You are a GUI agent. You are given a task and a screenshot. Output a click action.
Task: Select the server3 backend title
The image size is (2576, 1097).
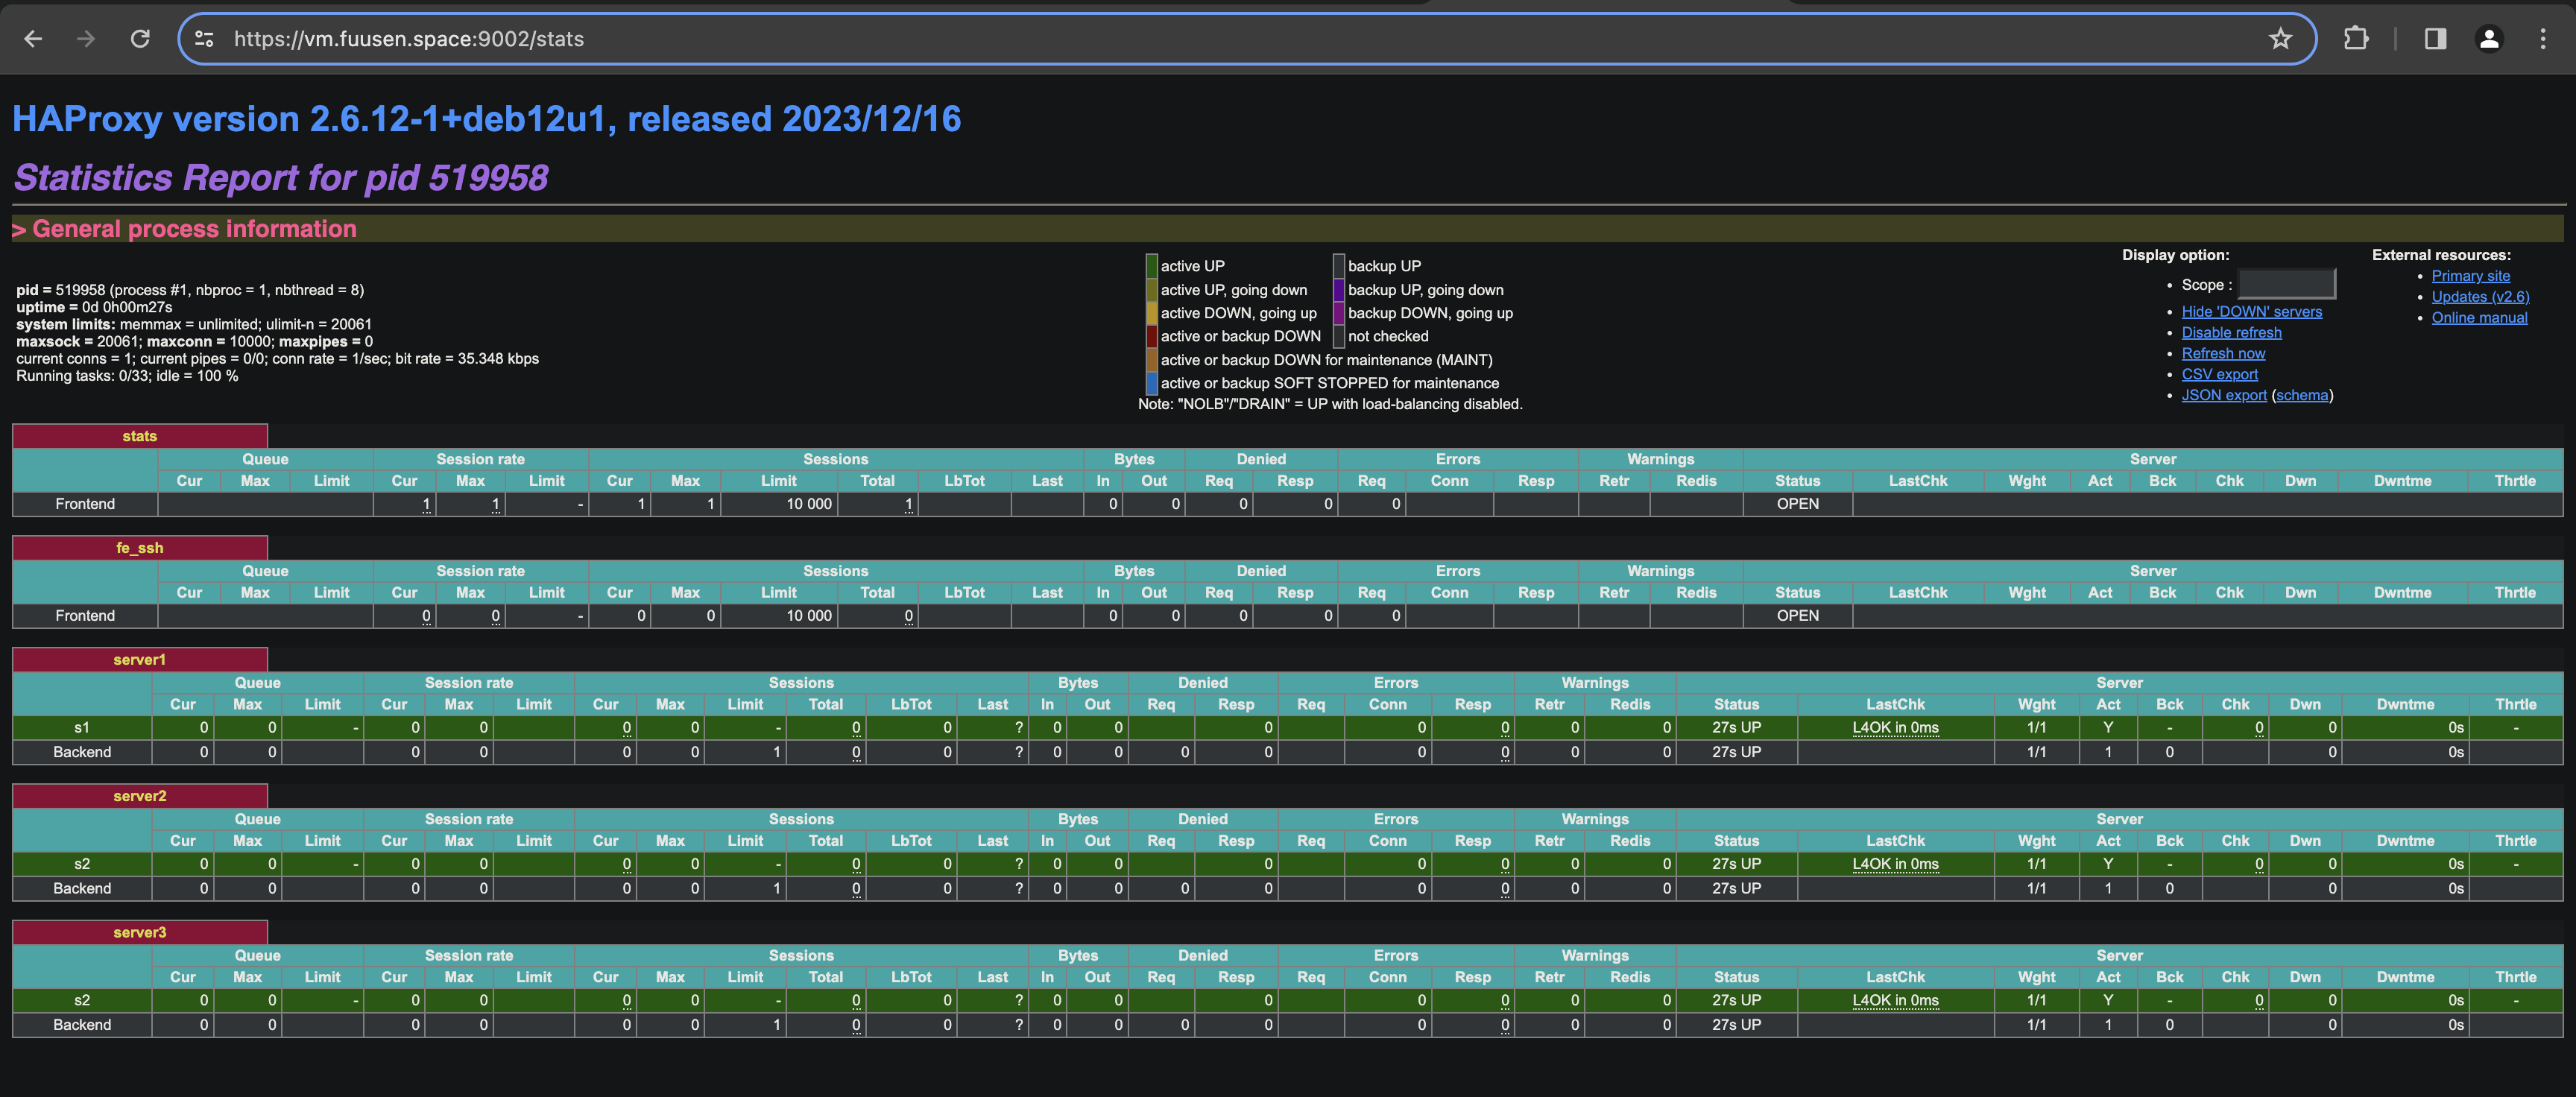(x=139, y=932)
